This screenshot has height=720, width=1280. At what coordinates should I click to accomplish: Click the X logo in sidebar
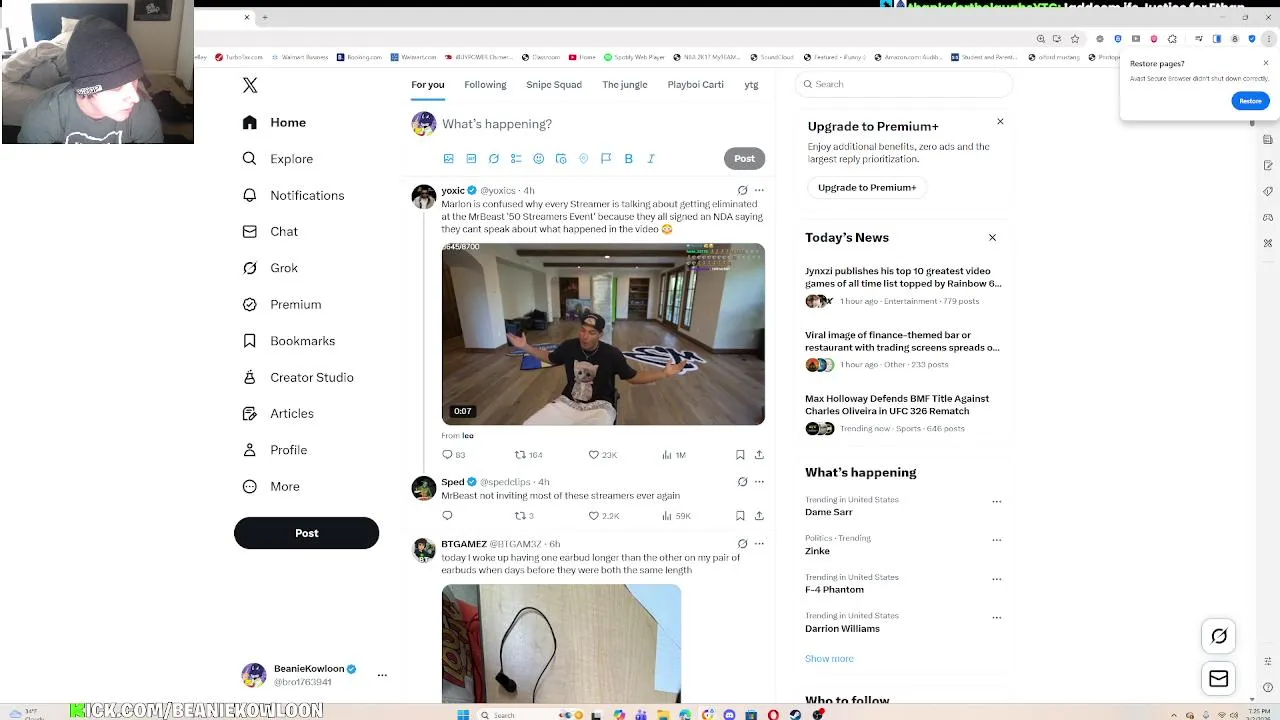(x=250, y=86)
